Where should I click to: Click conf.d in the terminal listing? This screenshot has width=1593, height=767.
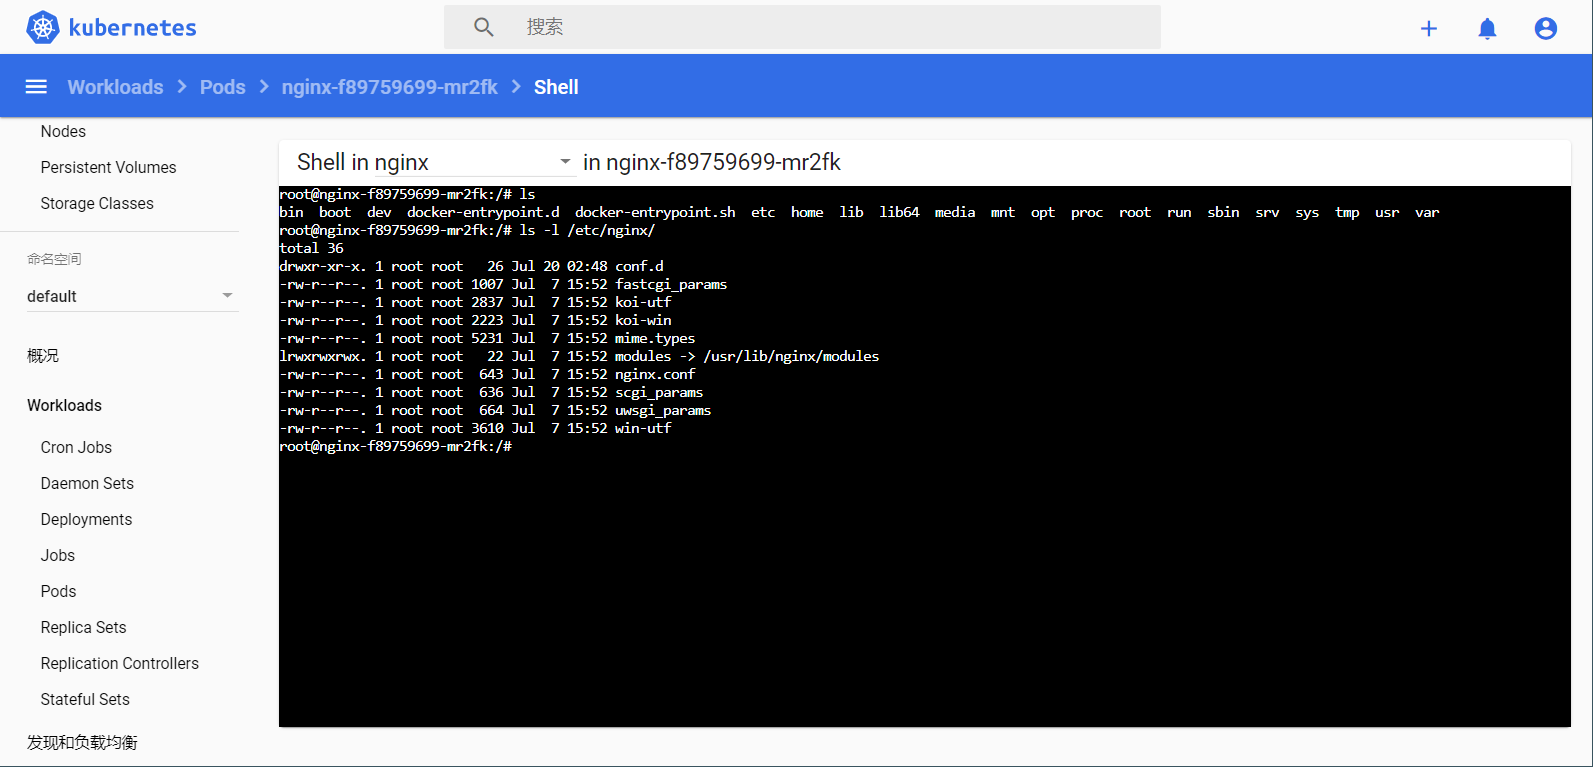(639, 266)
